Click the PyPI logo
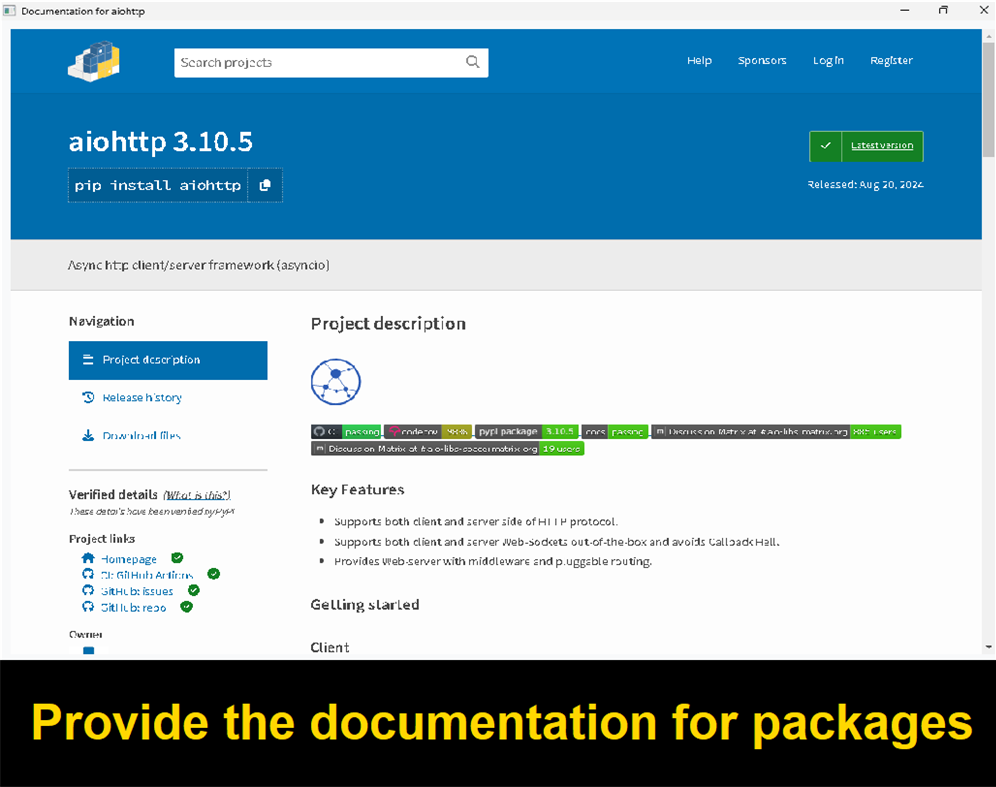 click(x=93, y=60)
